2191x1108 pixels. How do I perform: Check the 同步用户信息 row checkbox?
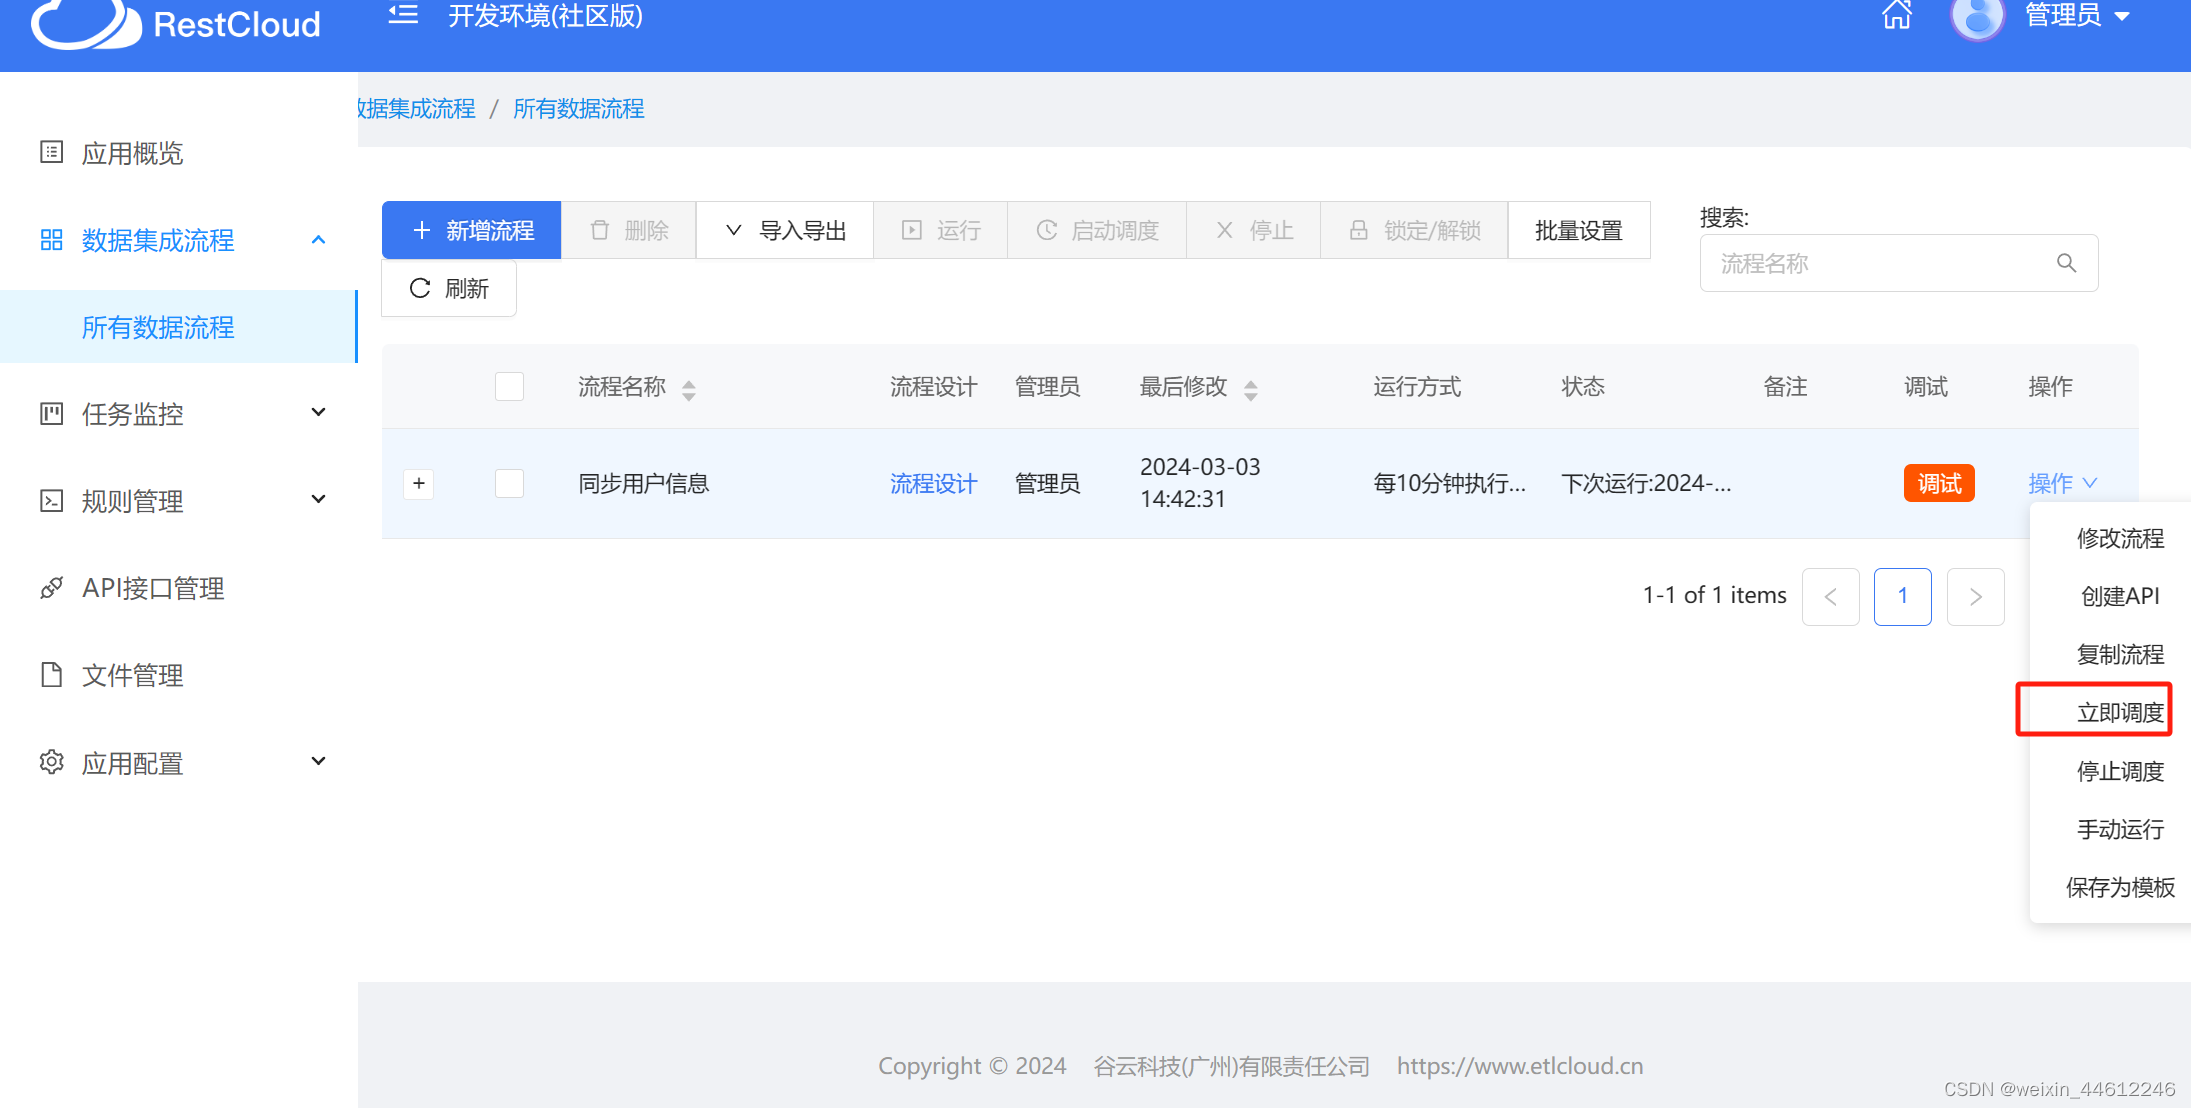click(509, 484)
